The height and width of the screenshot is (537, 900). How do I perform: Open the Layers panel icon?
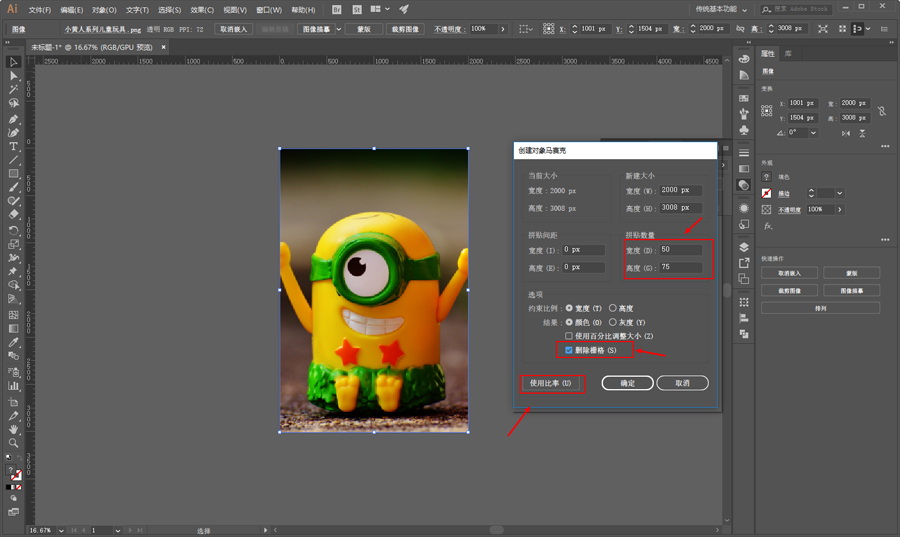(744, 246)
